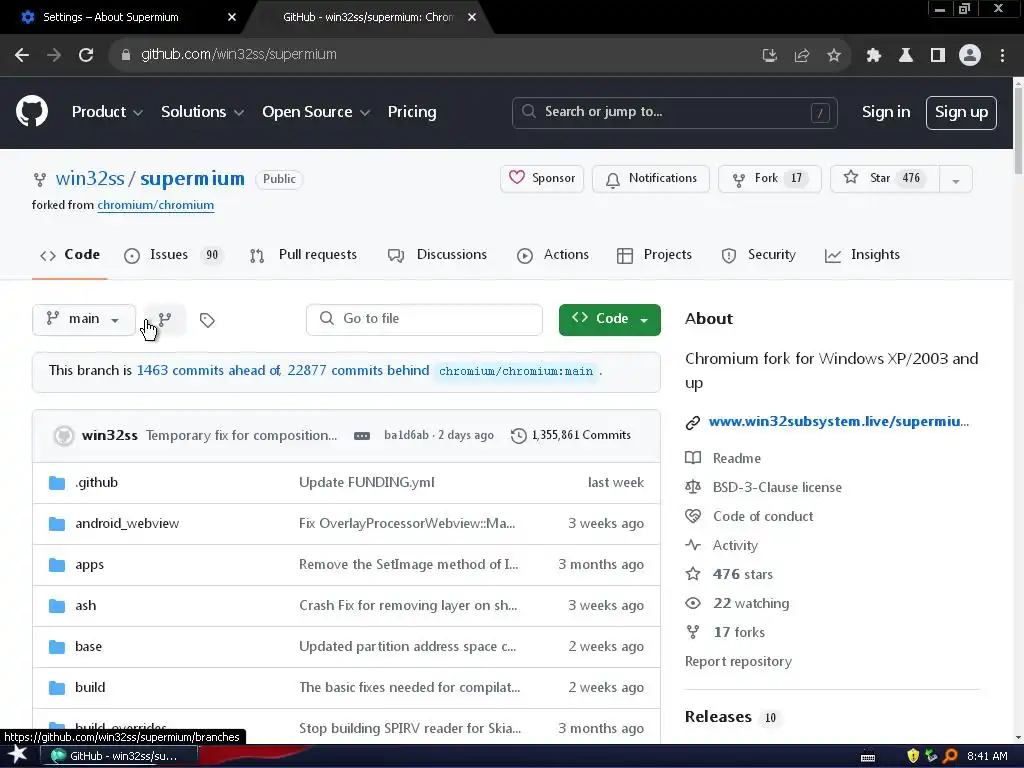
Task: Switch to the Insights tab
Action: point(862,255)
